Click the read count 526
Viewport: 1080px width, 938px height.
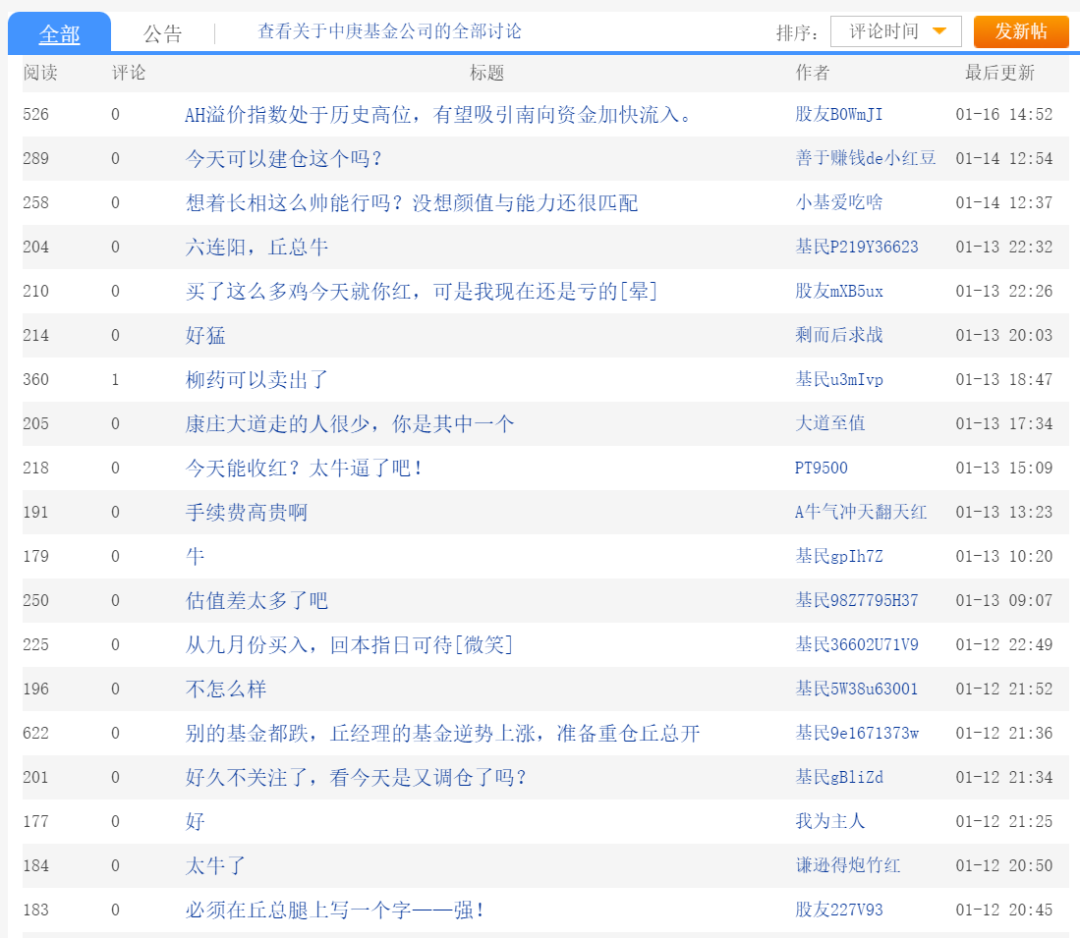click(36, 114)
